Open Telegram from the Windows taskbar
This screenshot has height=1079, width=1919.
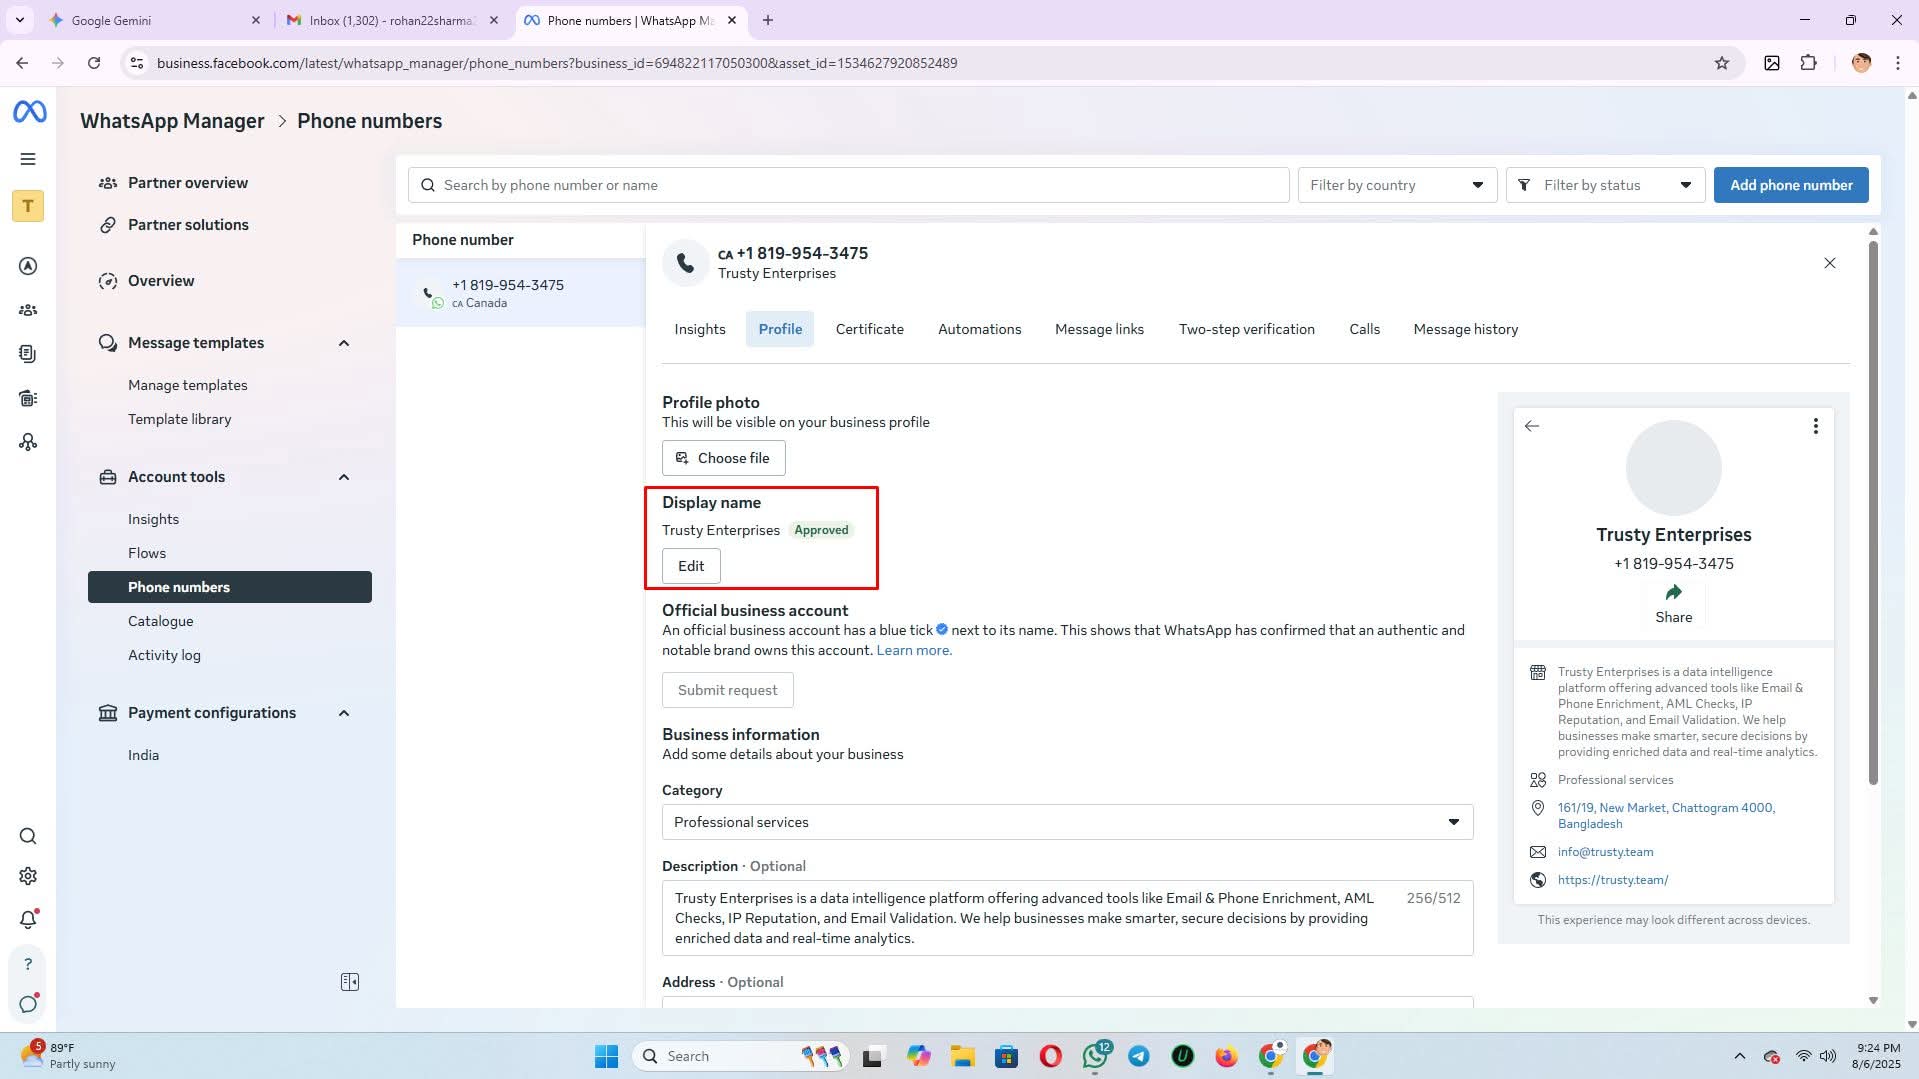(x=1139, y=1056)
